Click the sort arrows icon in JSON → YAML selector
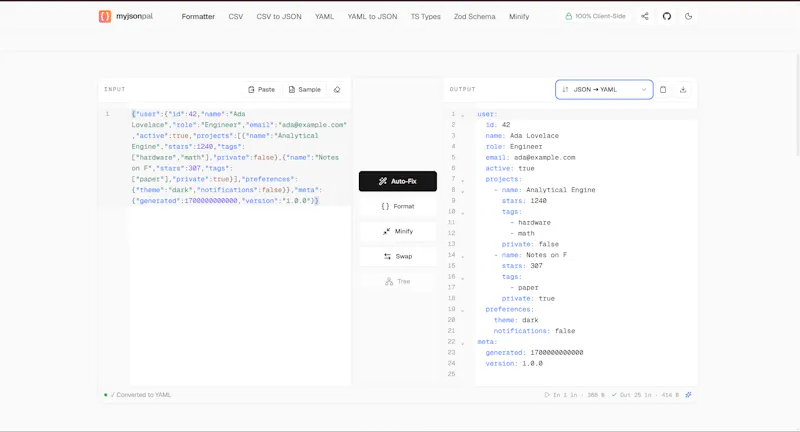 coord(565,89)
